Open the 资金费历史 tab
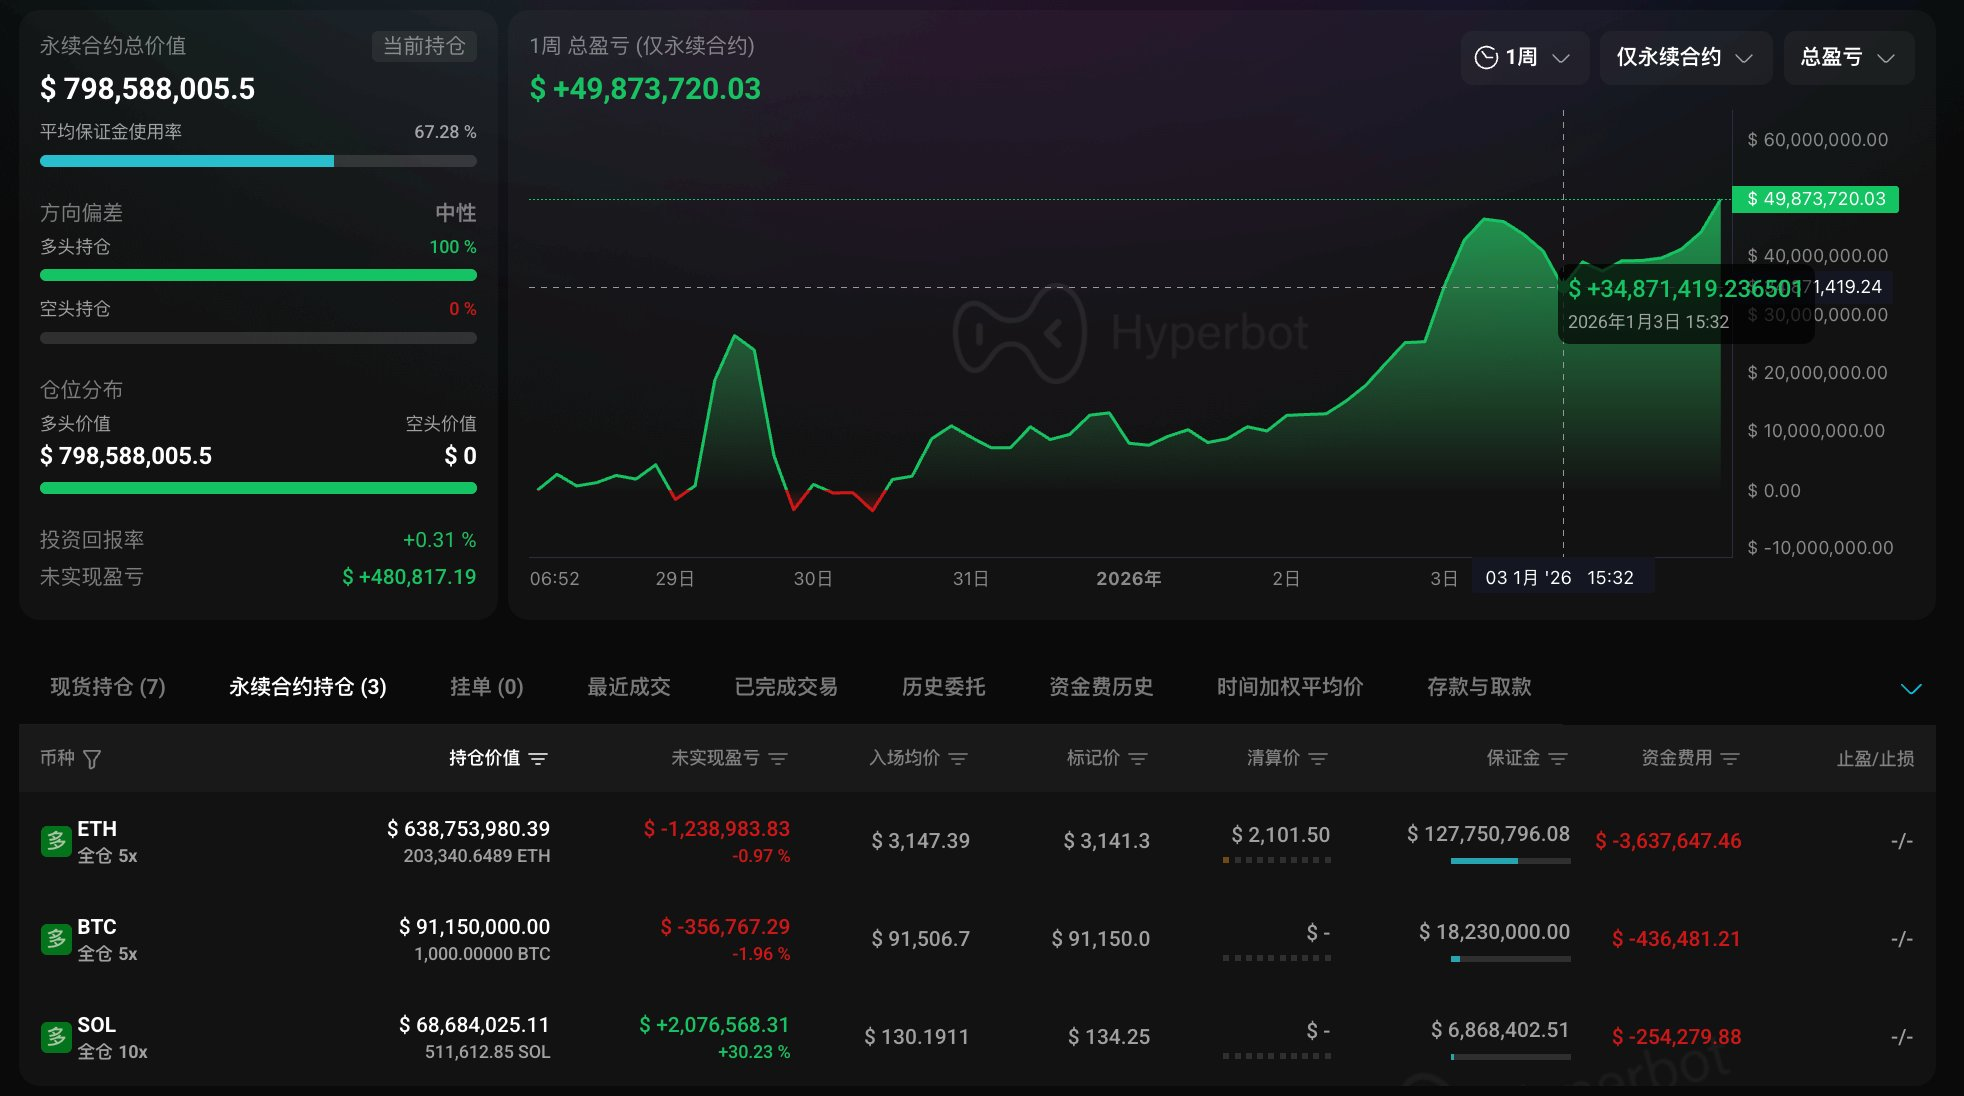Image resolution: width=1964 pixels, height=1096 pixels. 1100,687
